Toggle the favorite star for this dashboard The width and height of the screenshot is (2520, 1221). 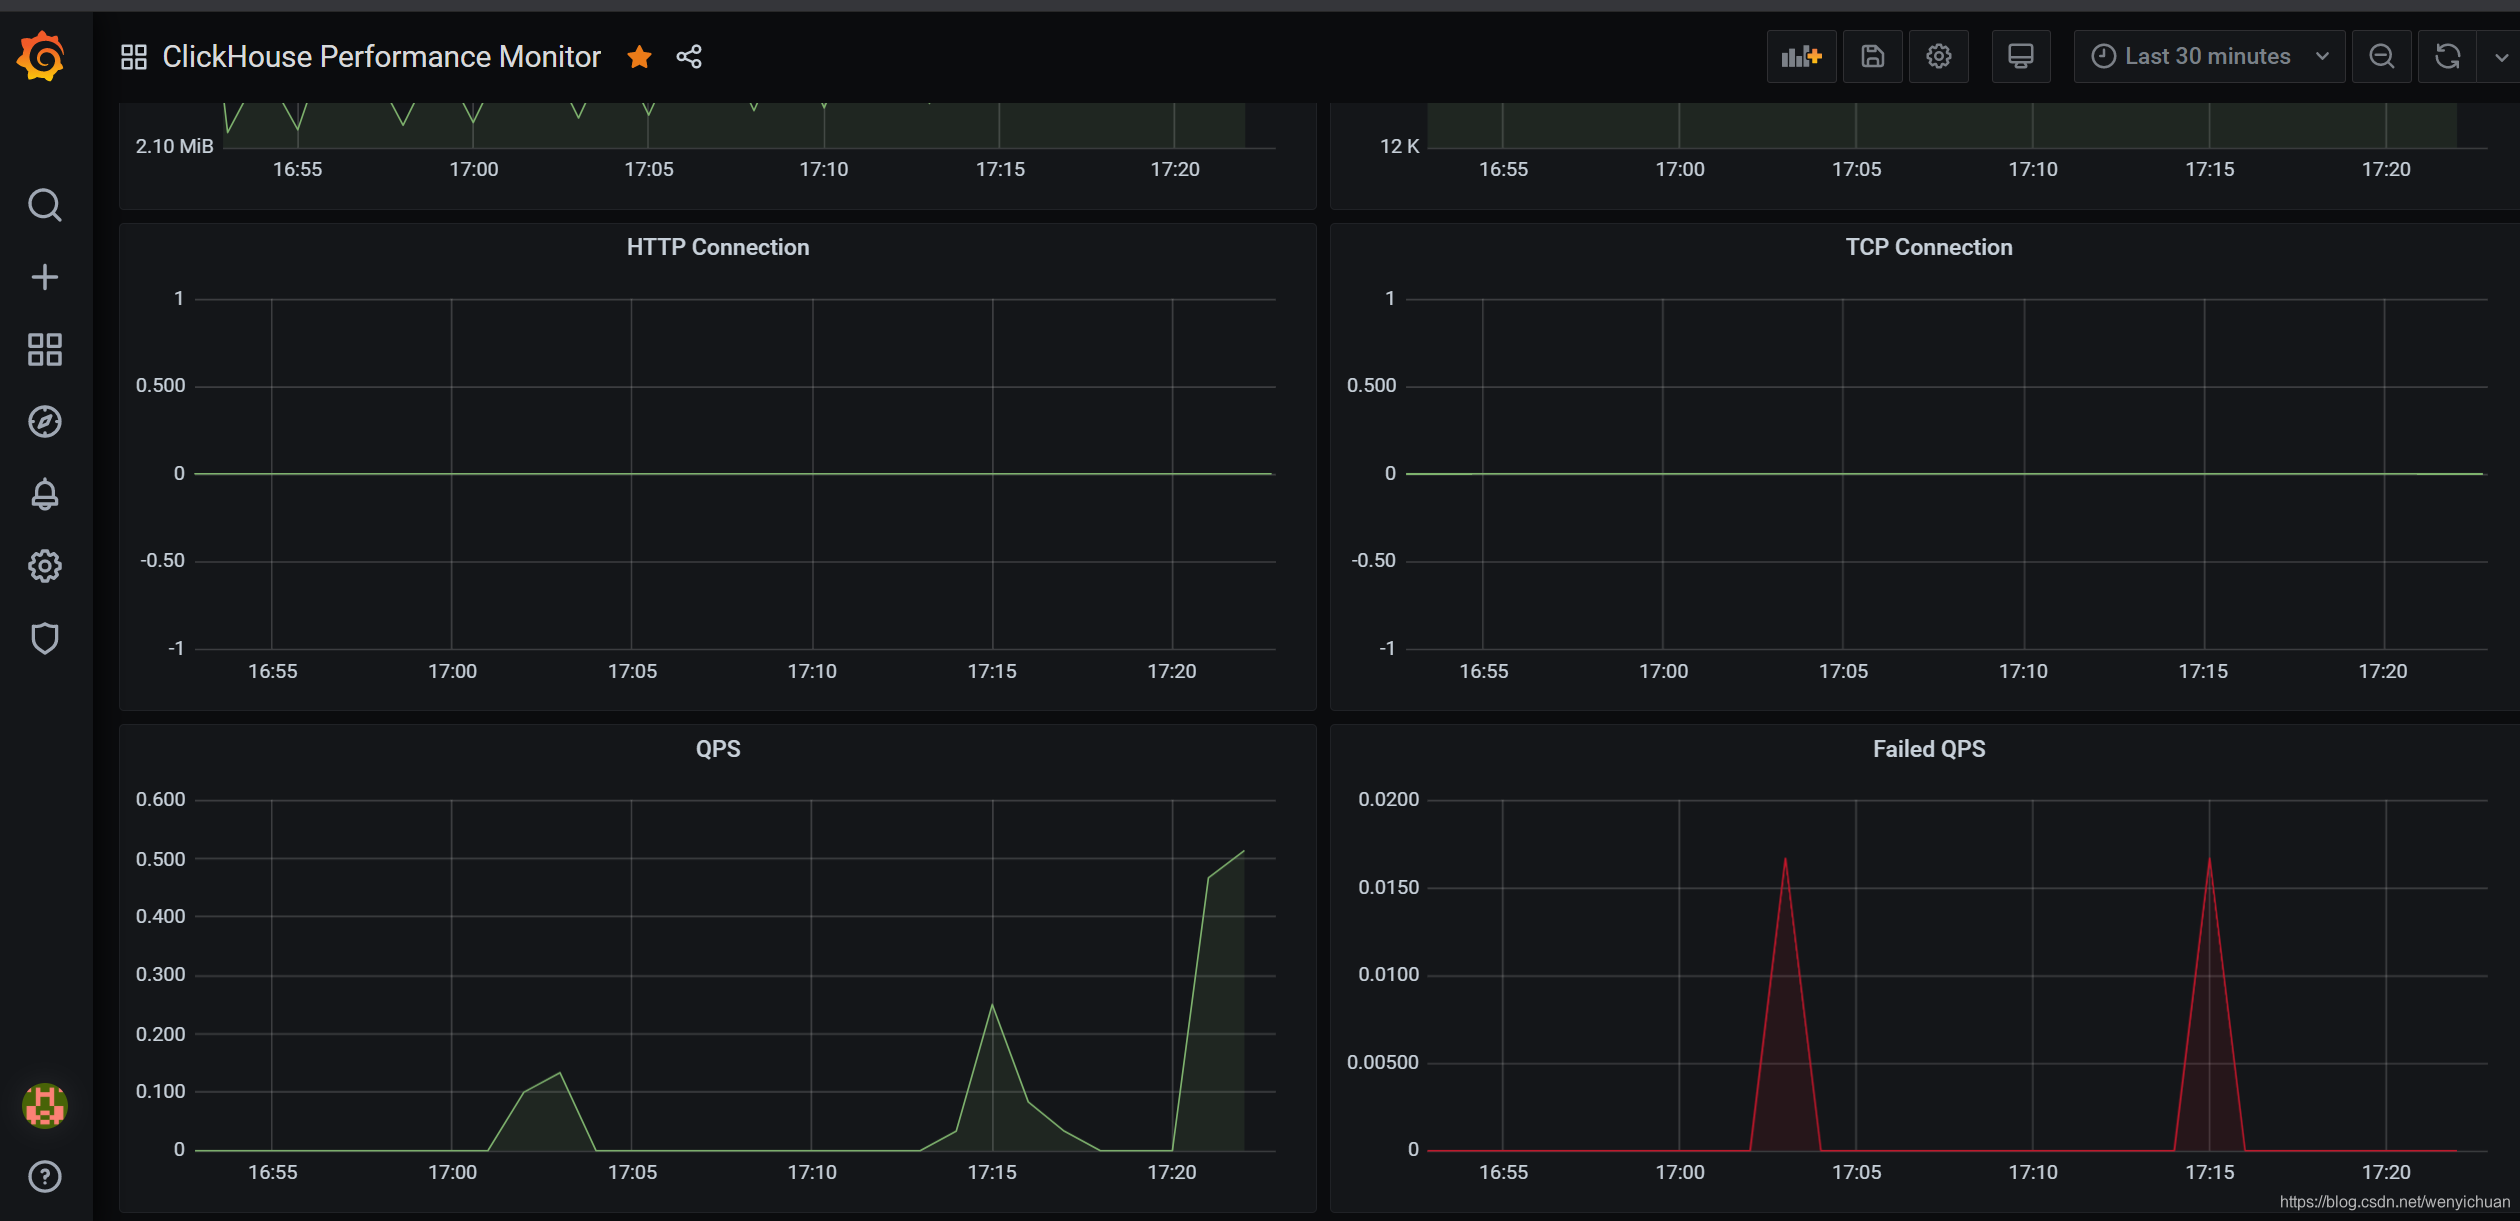click(x=640, y=57)
